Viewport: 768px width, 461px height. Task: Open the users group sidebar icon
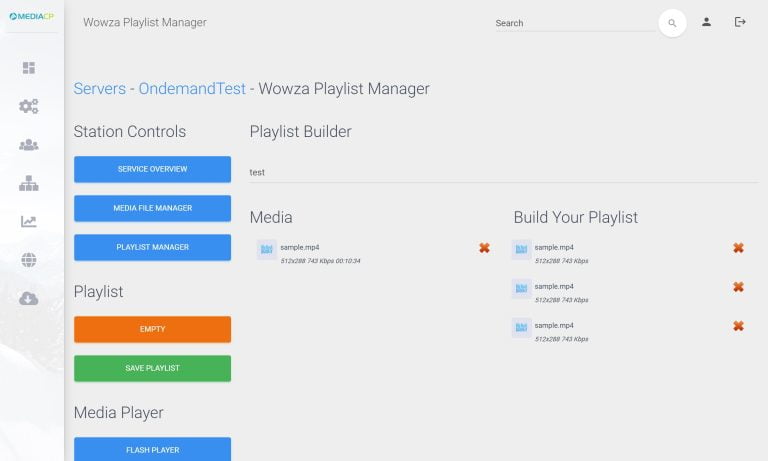pos(29,145)
